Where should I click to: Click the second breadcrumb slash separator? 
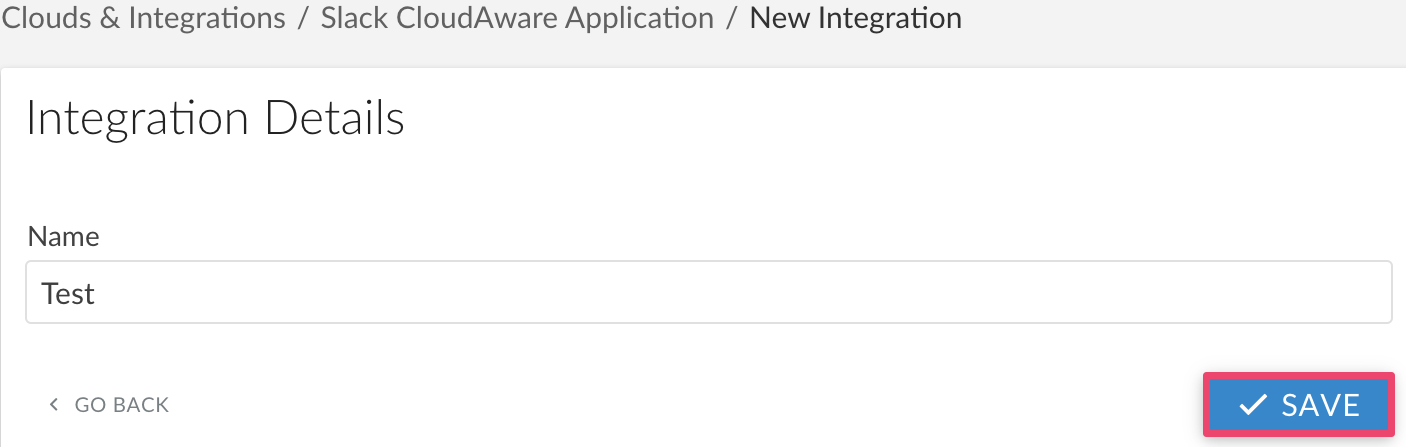tap(731, 18)
